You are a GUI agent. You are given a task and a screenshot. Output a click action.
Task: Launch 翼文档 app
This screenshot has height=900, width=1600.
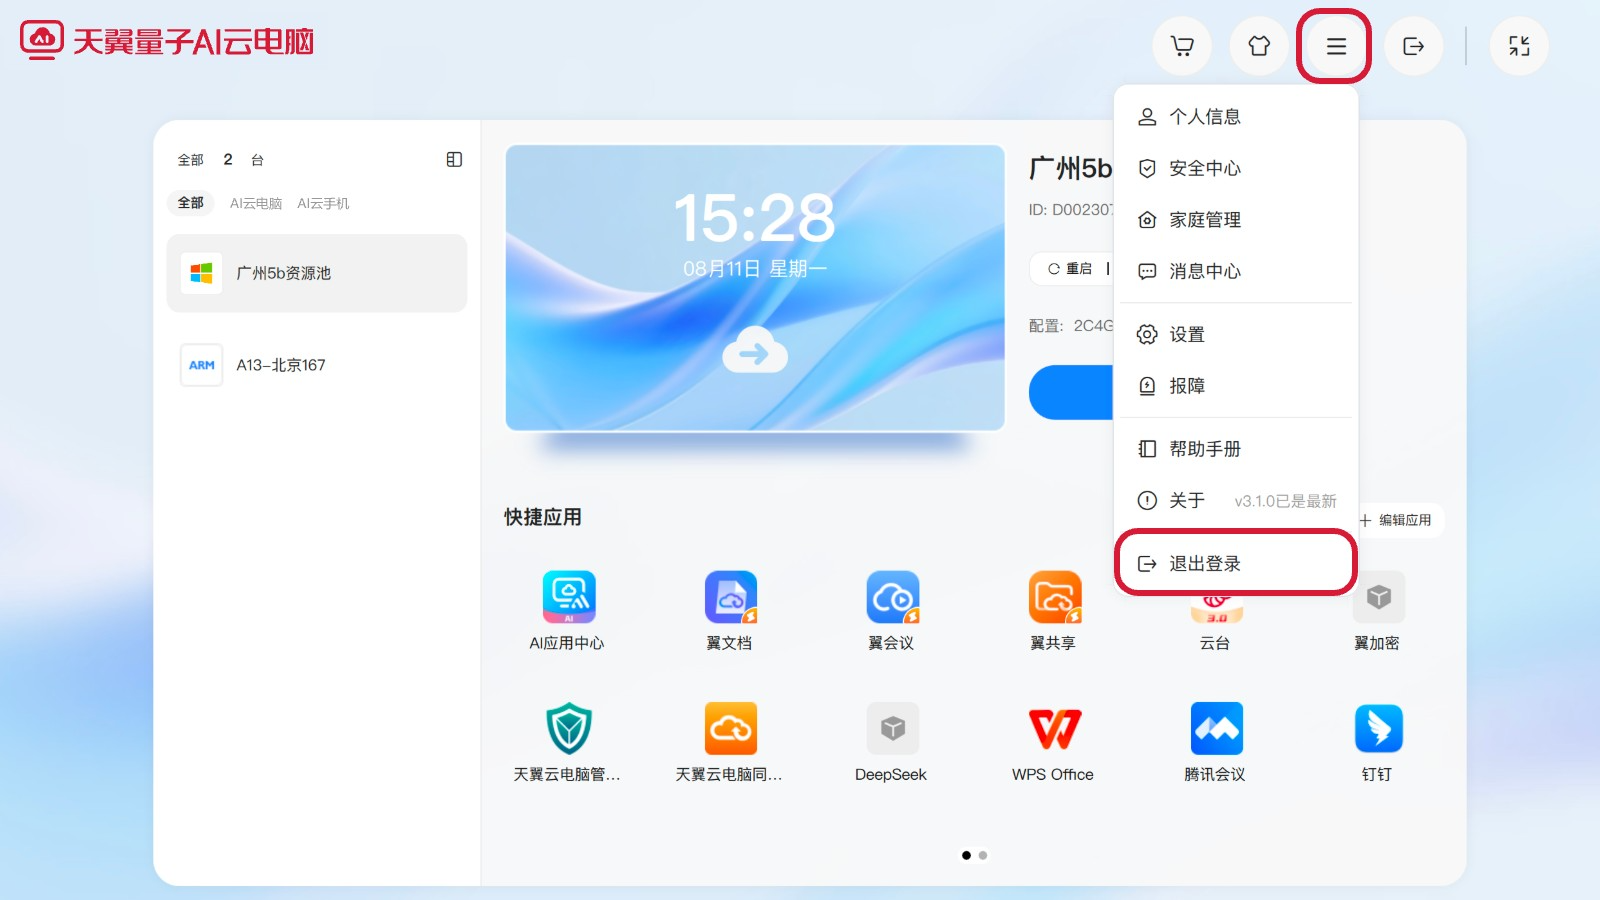[x=730, y=610]
